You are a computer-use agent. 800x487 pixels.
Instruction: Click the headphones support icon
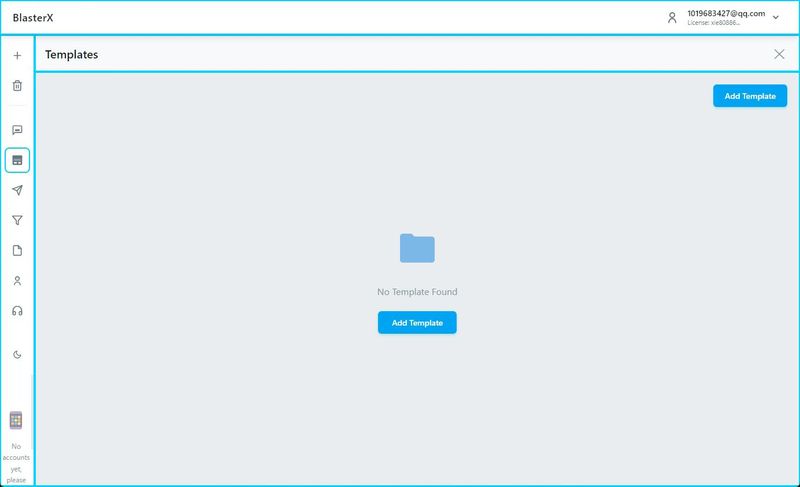[17, 311]
